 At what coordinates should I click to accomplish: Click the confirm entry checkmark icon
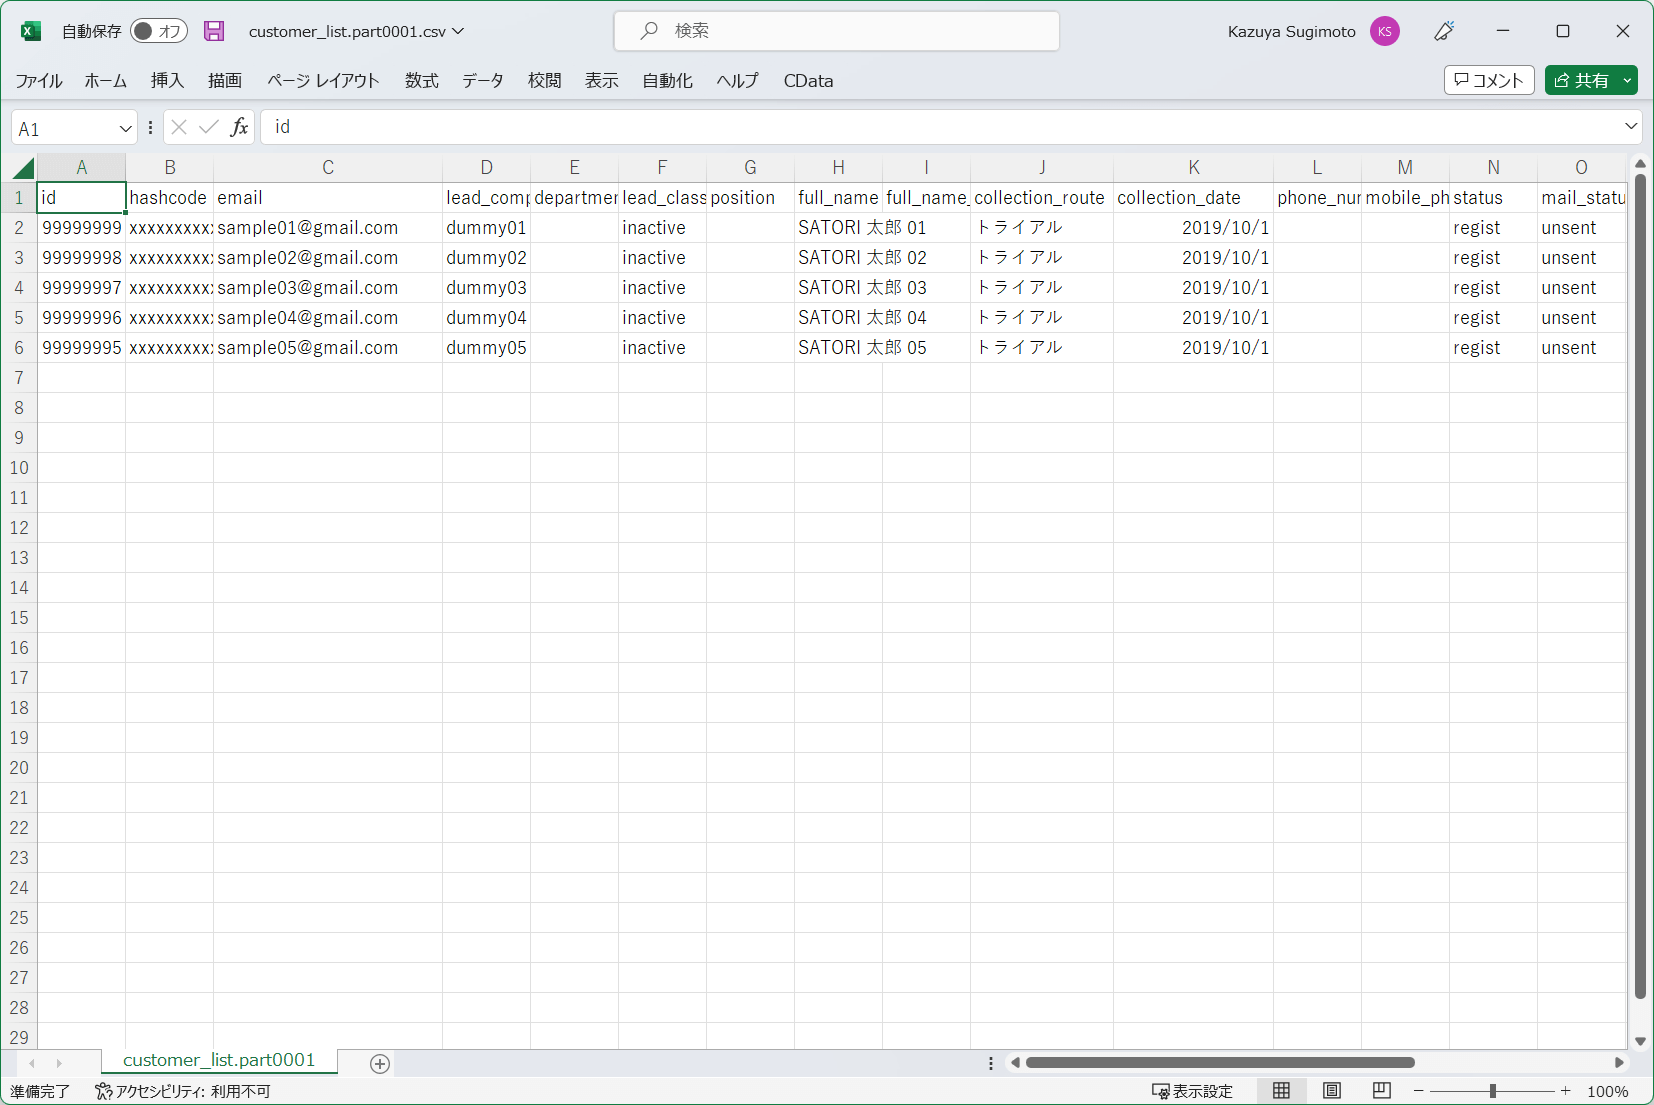click(209, 127)
